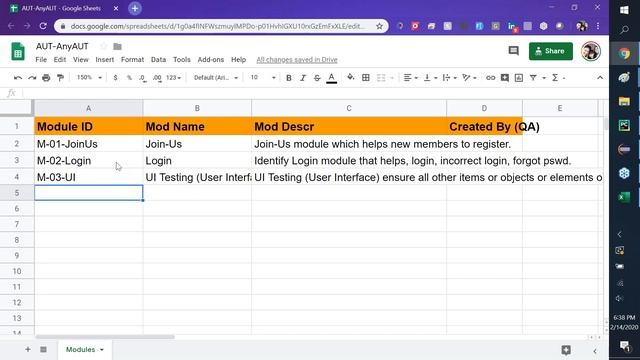Toggle Italic formatting
This screenshot has width=640, height=360.
303,78
